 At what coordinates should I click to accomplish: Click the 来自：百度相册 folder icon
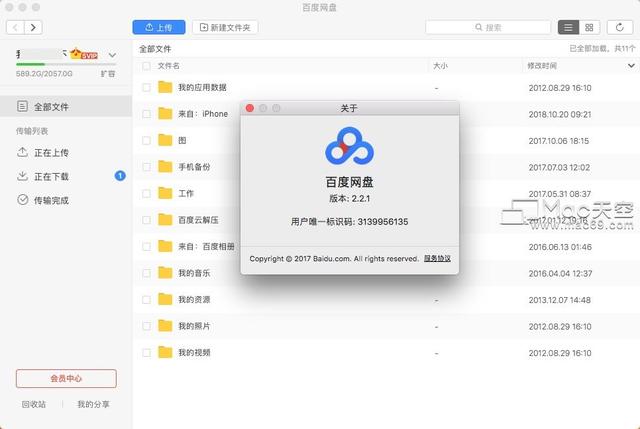[x=165, y=246]
